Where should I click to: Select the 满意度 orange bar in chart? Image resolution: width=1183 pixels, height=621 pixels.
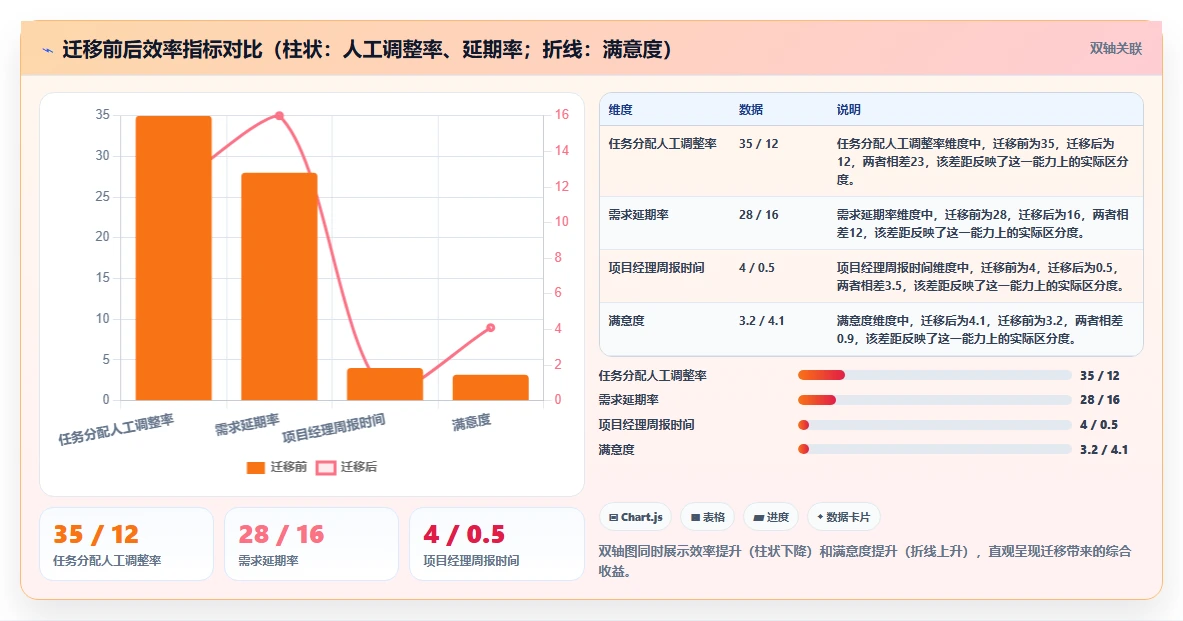490,387
